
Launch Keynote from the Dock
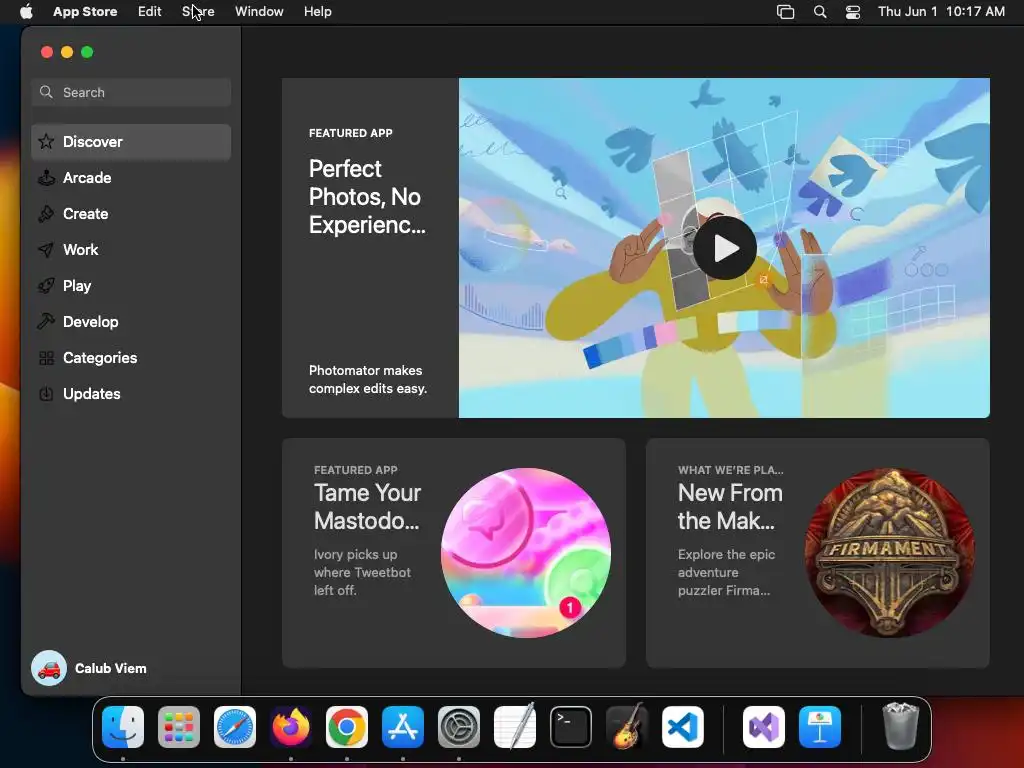tap(820, 727)
